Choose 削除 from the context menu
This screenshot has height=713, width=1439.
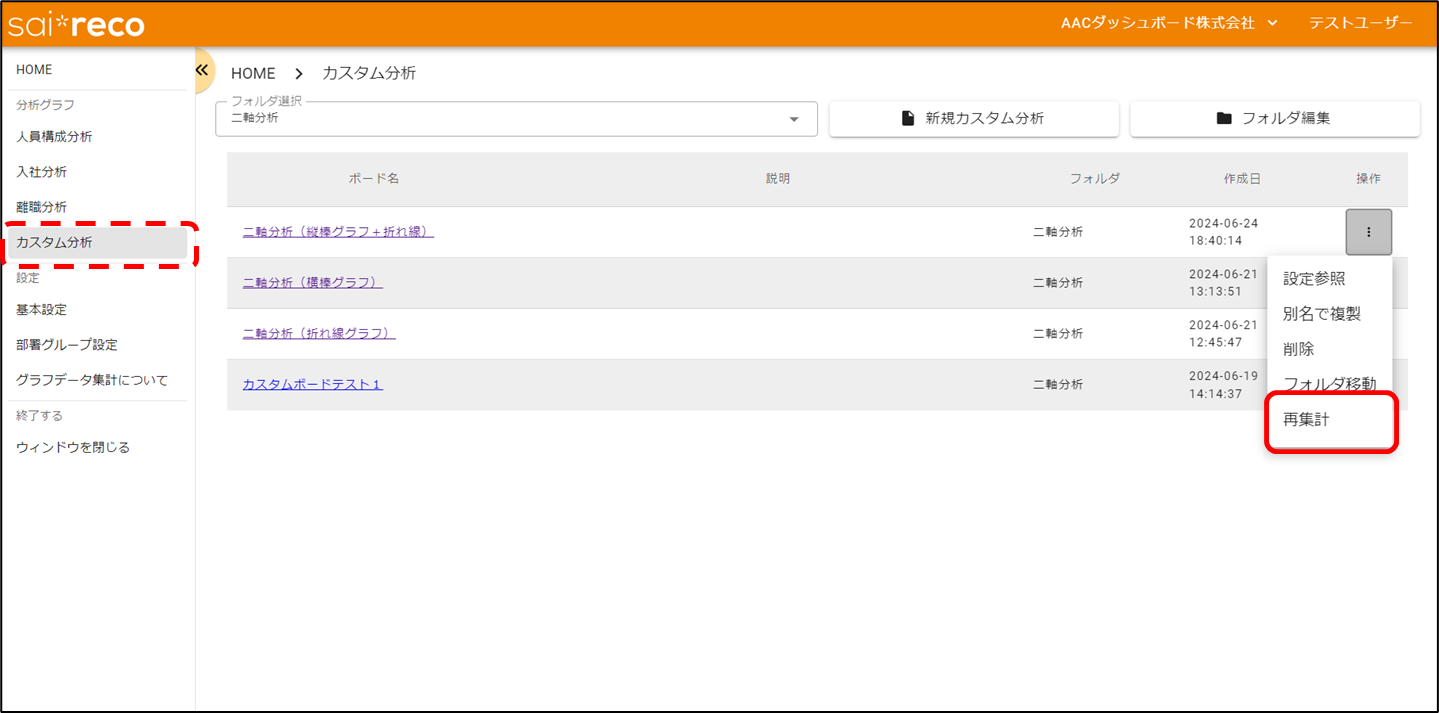(1299, 349)
